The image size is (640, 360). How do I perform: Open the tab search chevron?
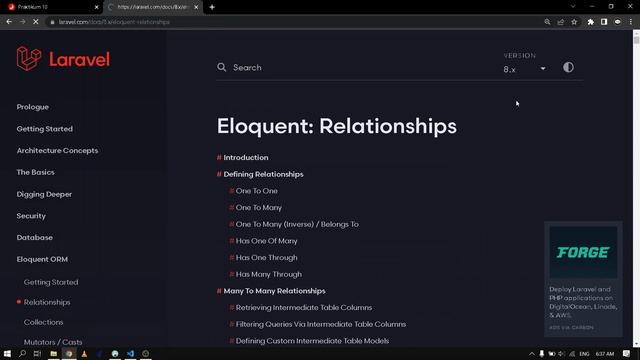pos(573,7)
